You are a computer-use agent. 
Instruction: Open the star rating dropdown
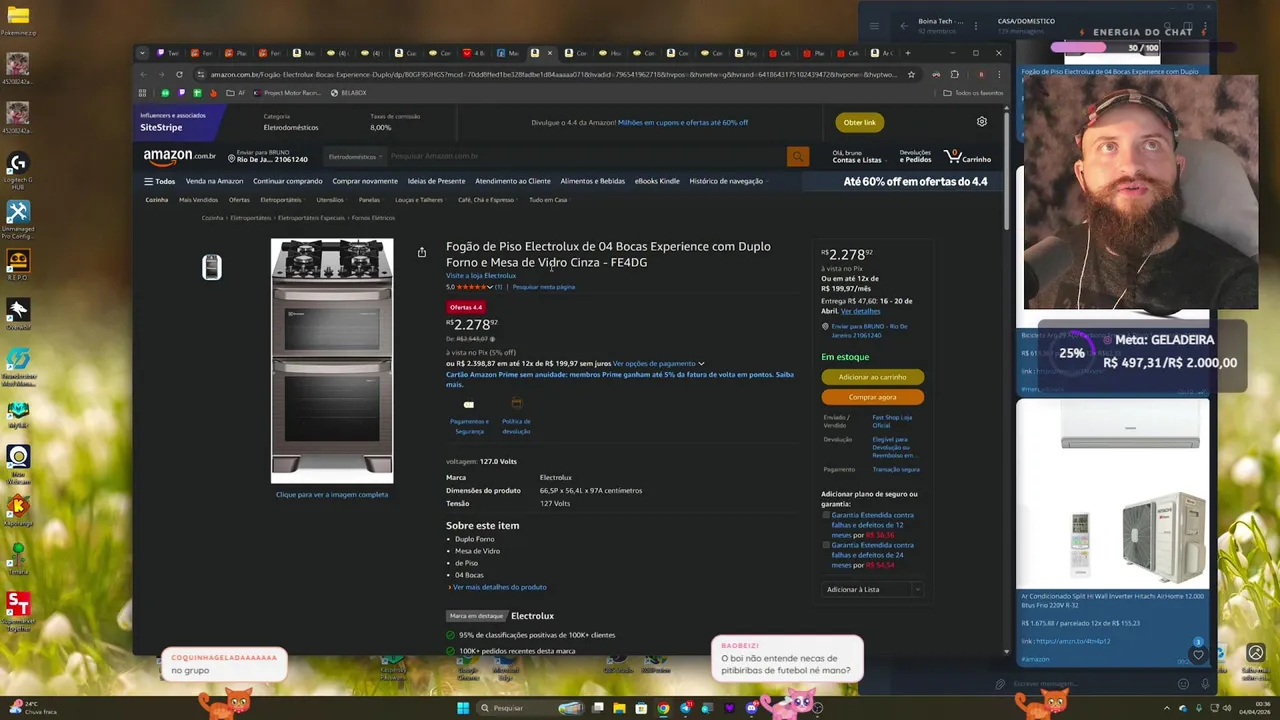pos(490,287)
